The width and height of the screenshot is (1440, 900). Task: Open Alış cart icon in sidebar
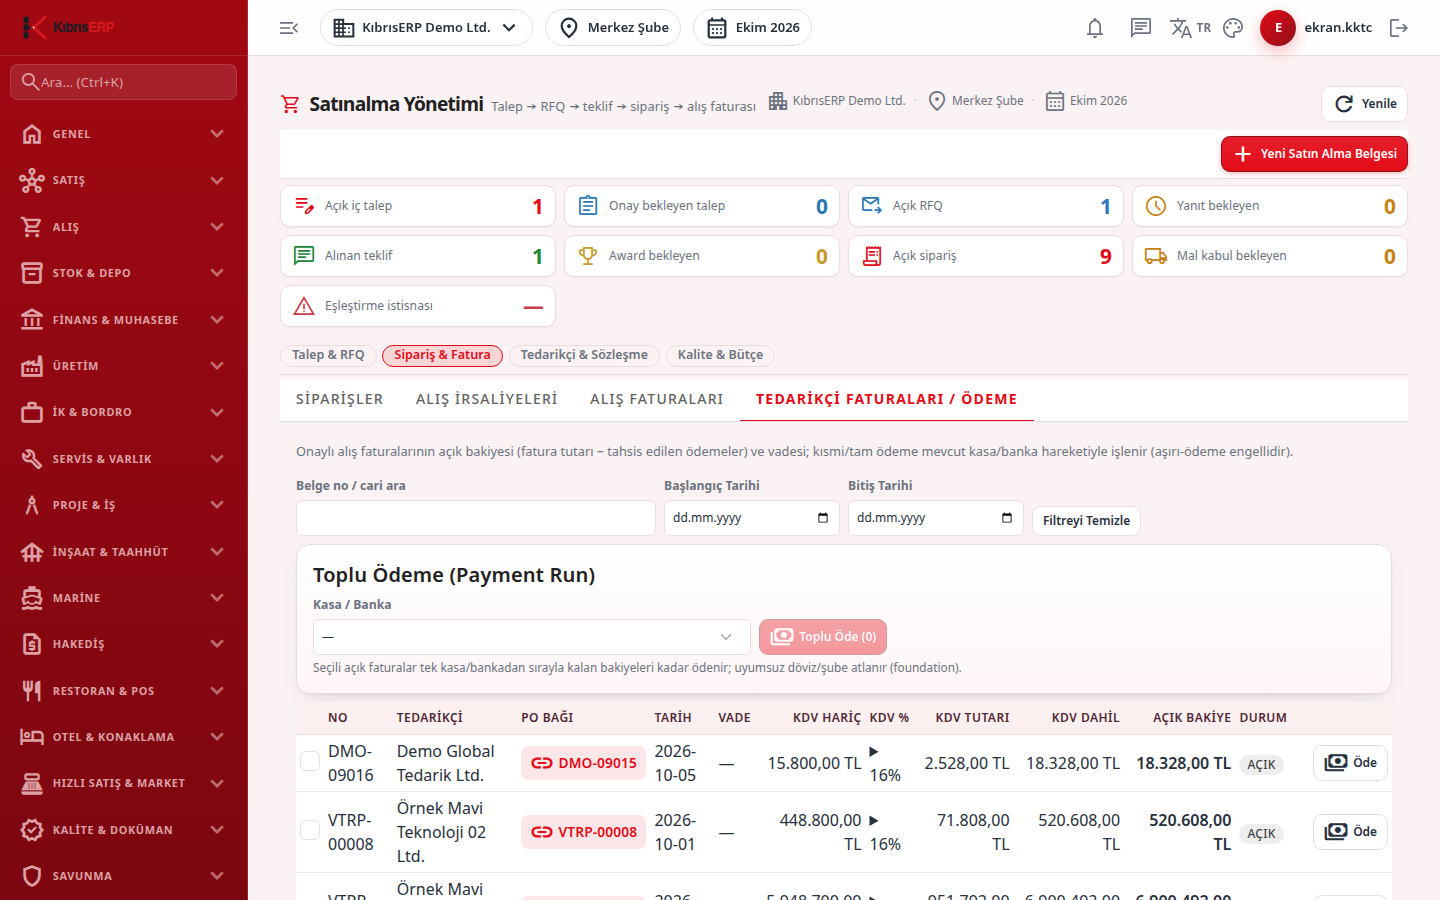(x=32, y=227)
